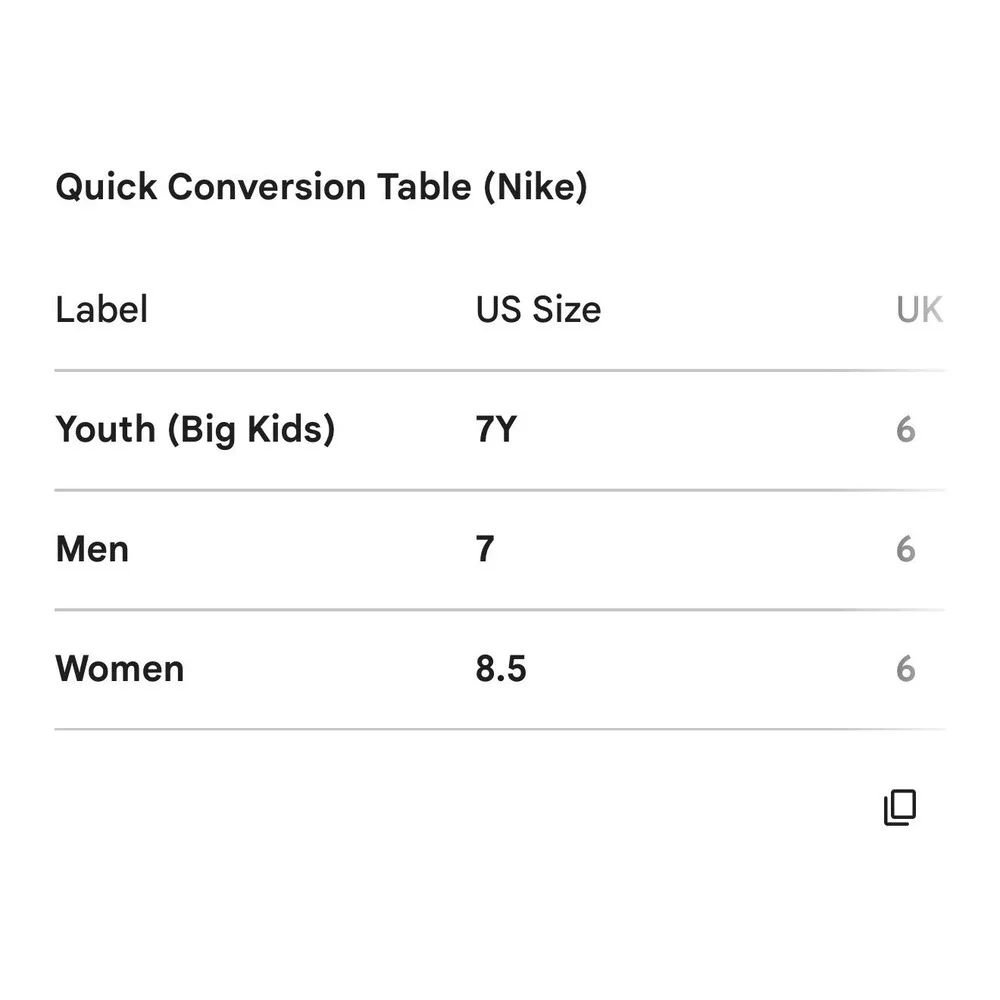Click the Men US size 7 cell

tap(485, 549)
